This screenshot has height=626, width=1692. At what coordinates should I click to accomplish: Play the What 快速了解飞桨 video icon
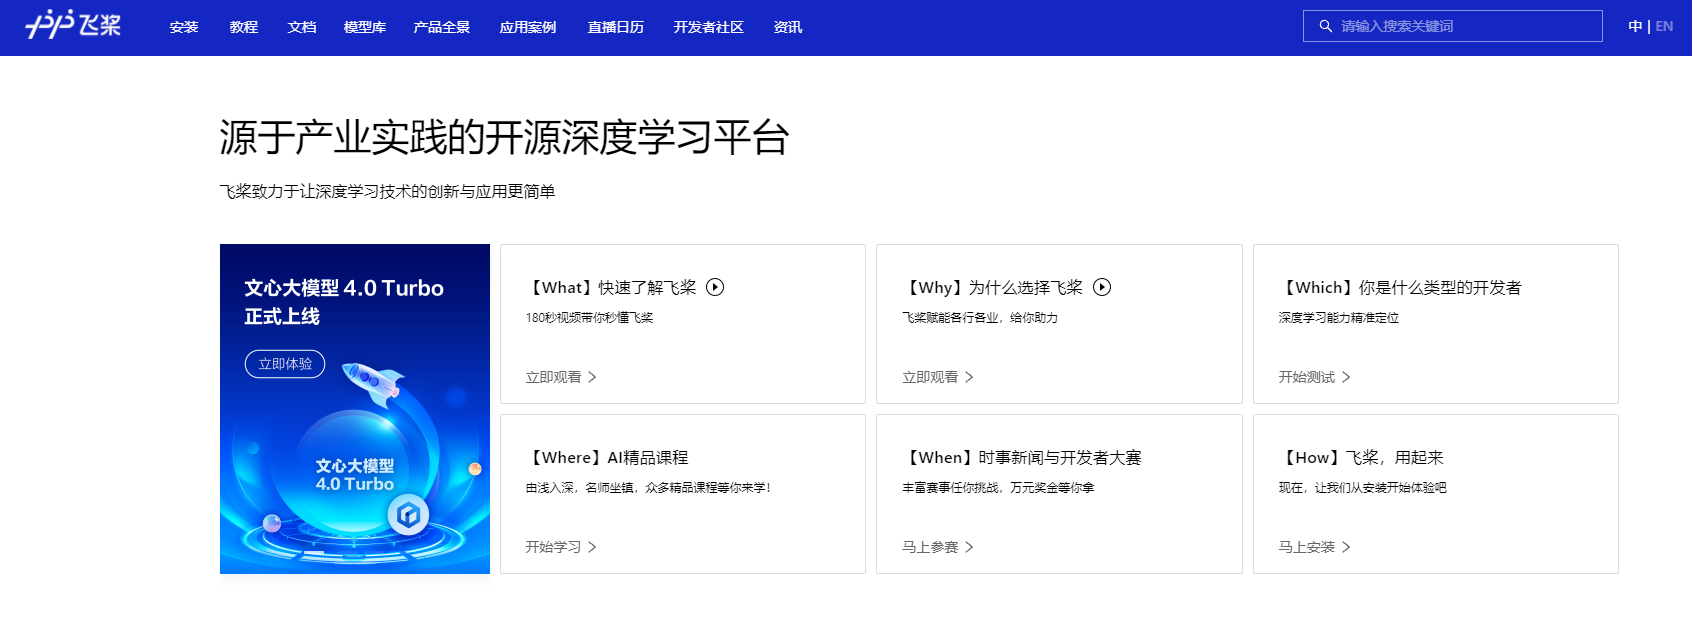[x=715, y=287]
